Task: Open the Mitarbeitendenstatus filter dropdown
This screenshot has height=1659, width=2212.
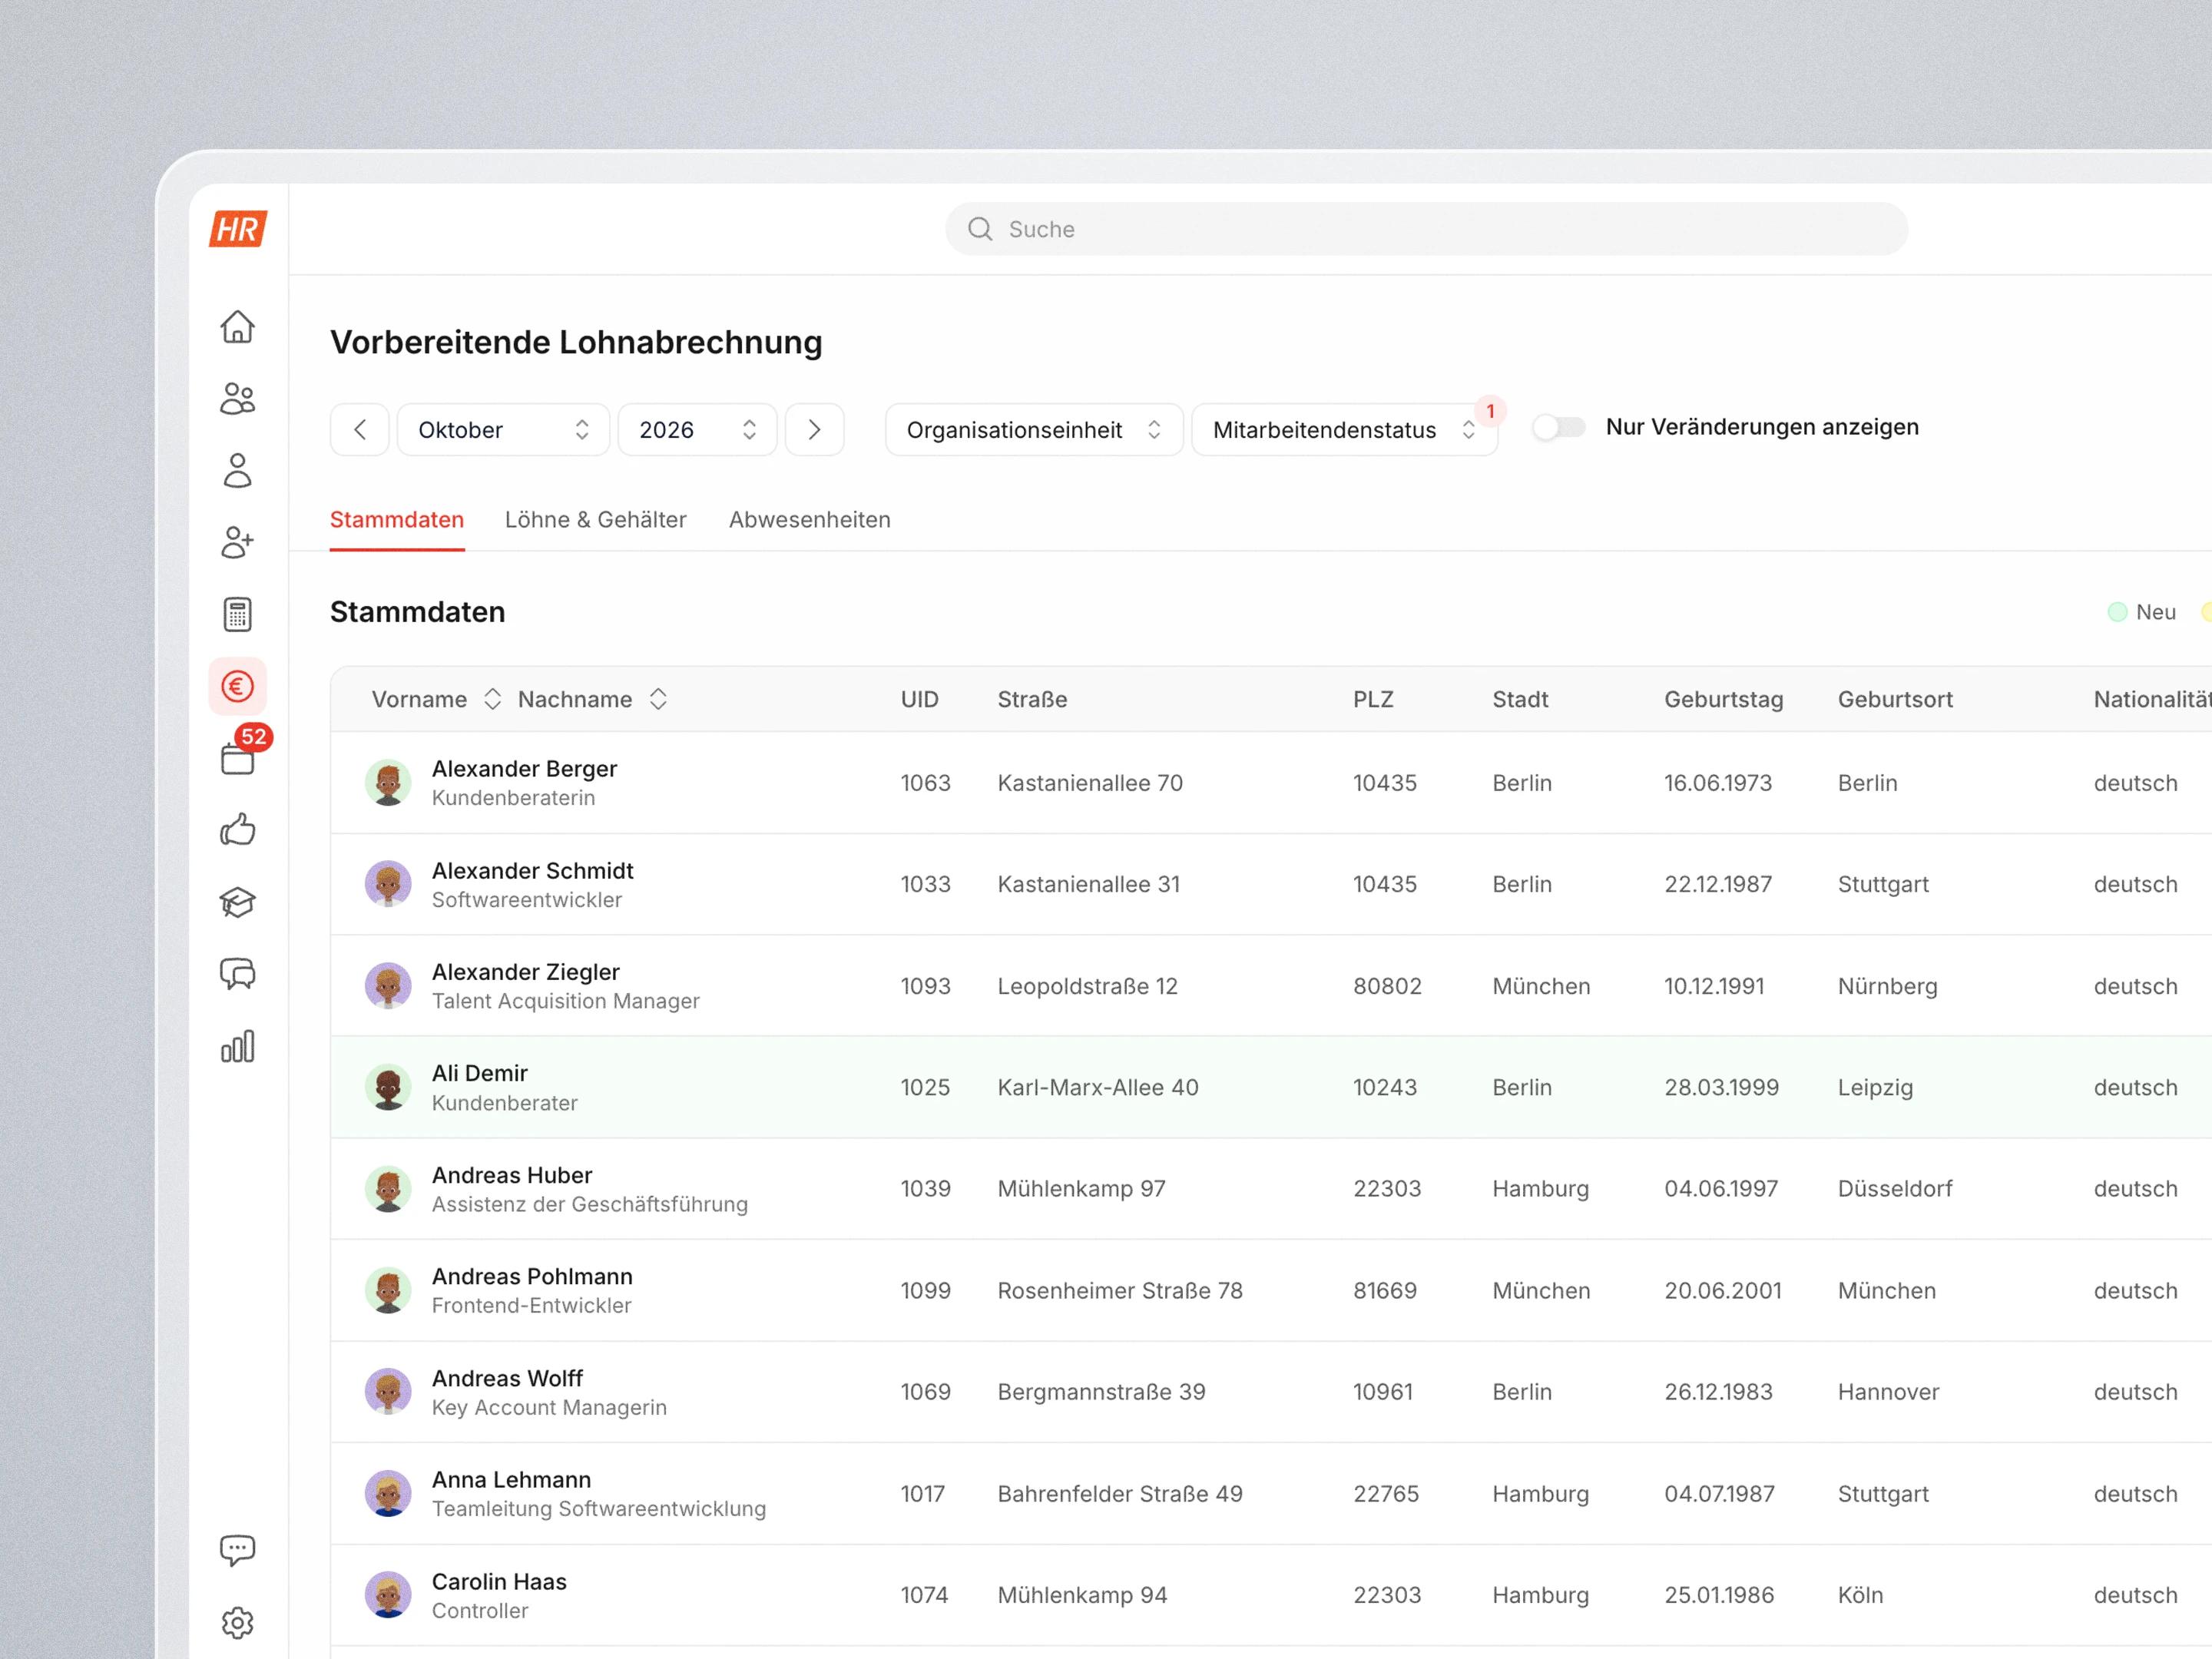Action: click(1344, 430)
